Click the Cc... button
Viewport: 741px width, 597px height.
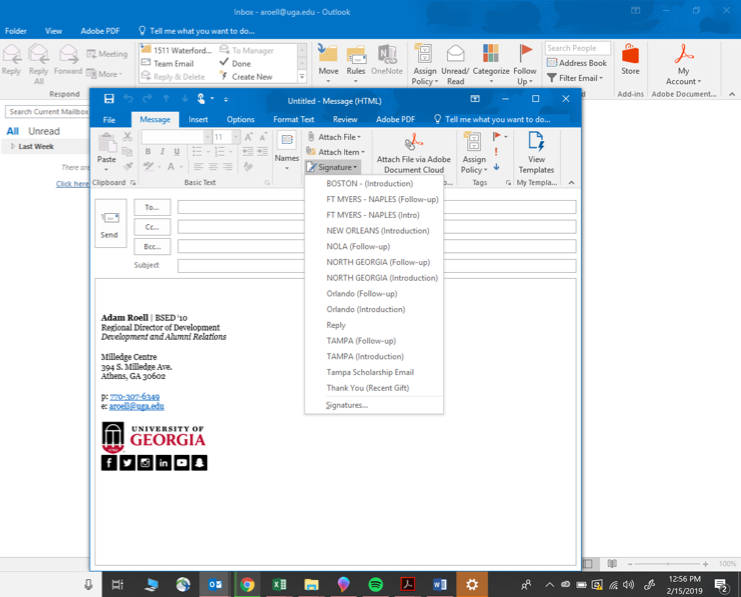tap(152, 227)
